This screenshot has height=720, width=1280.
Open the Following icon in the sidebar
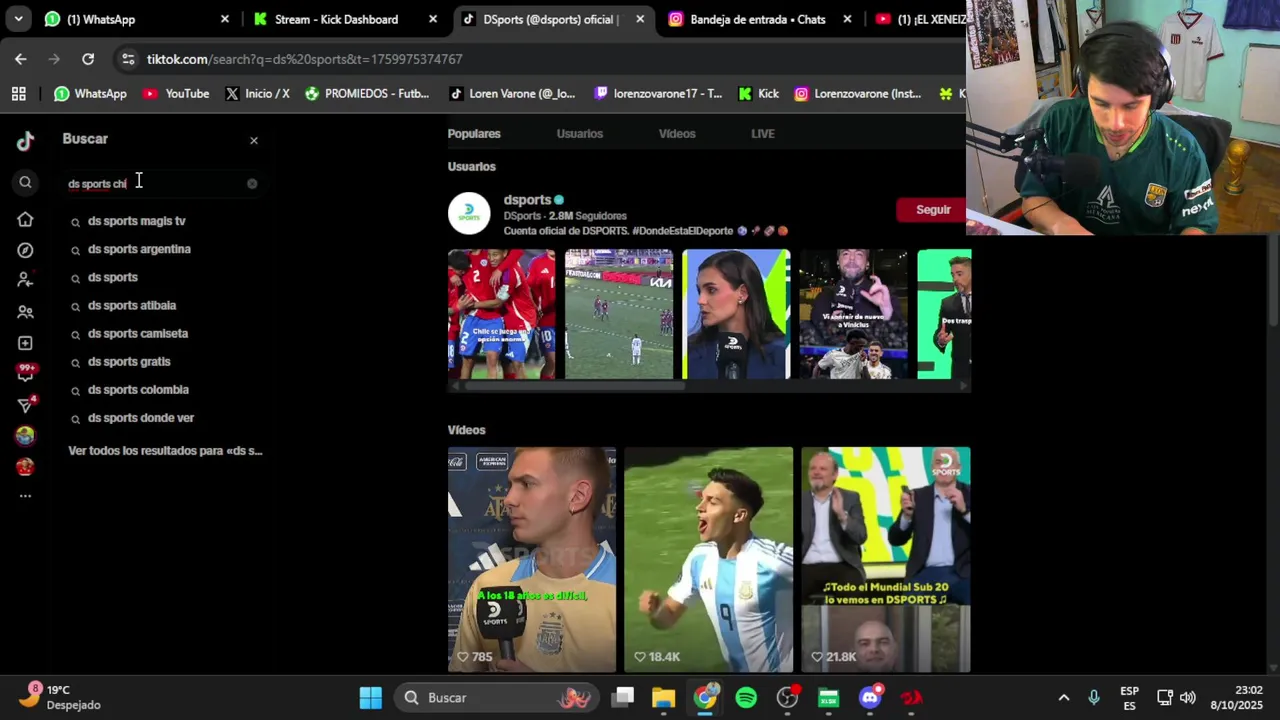point(25,281)
